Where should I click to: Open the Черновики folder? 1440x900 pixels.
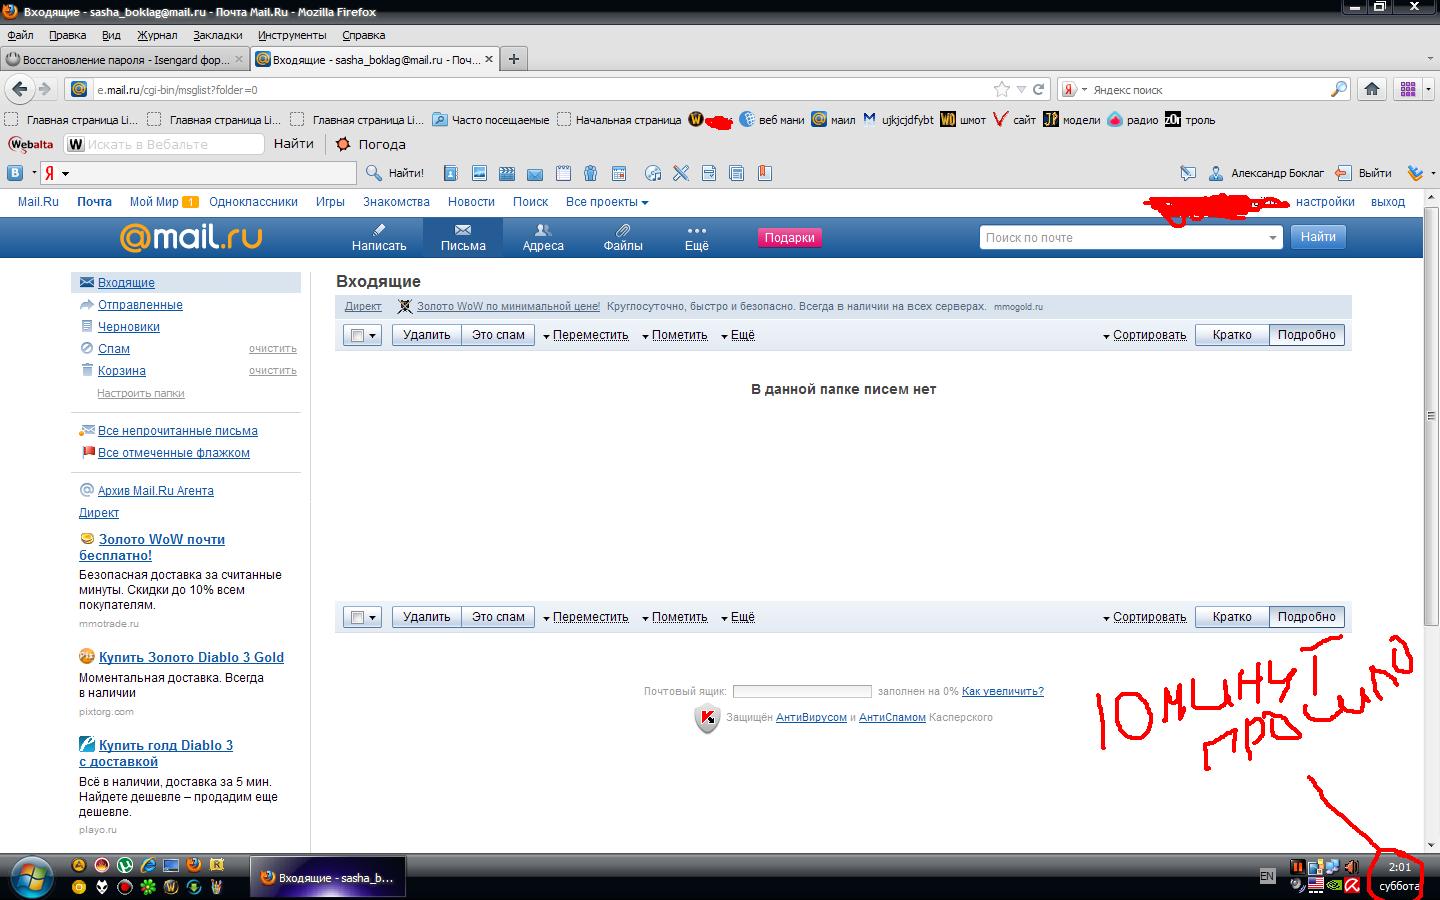tap(129, 327)
